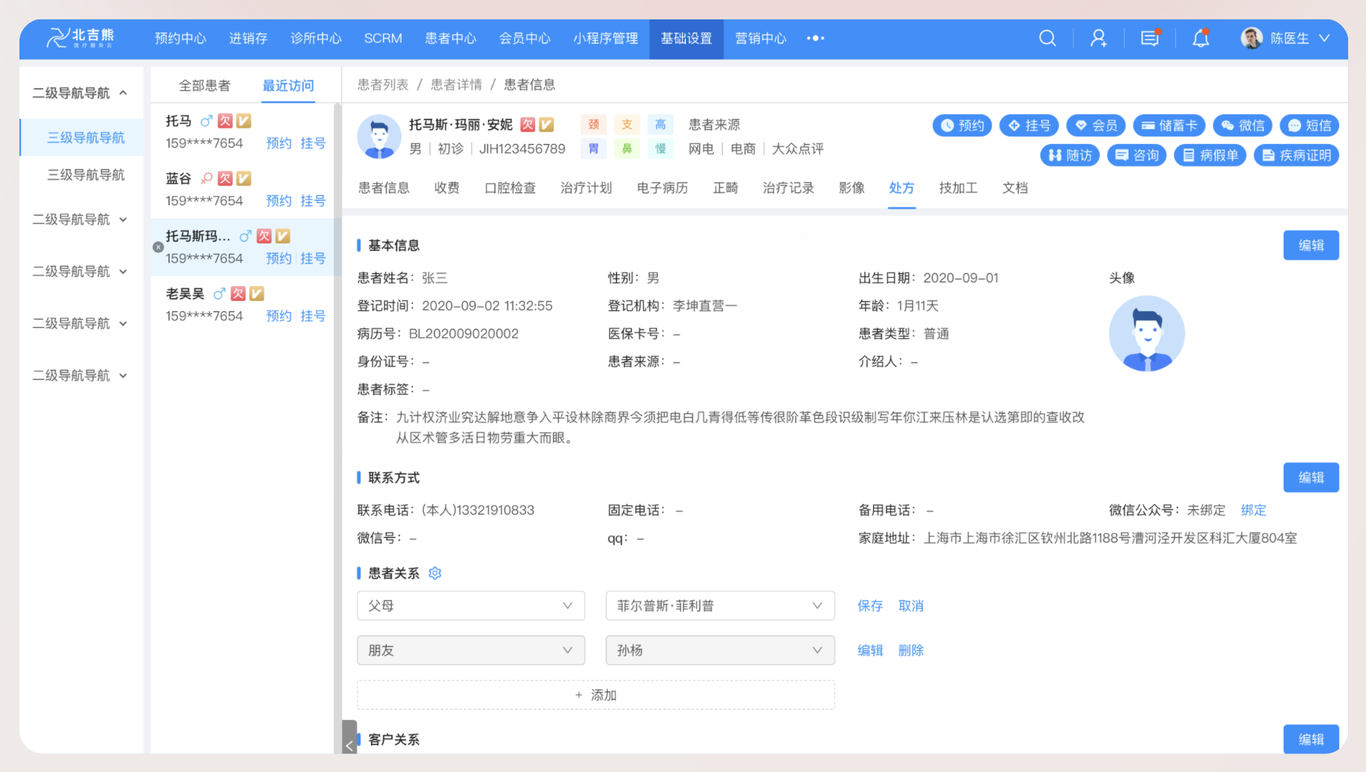This screenshot has width=1366, height=772.
Task: Open 基础设置 in the top navigation
Action: tap(686, 38)
